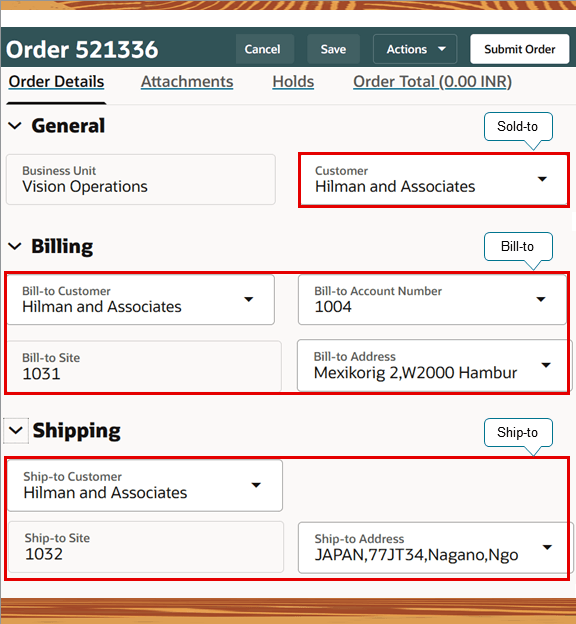Image resolution: width=576 pixels, height=624 pixels.
Task: Click the Cancel button
Action: click(x=265, y=49)
